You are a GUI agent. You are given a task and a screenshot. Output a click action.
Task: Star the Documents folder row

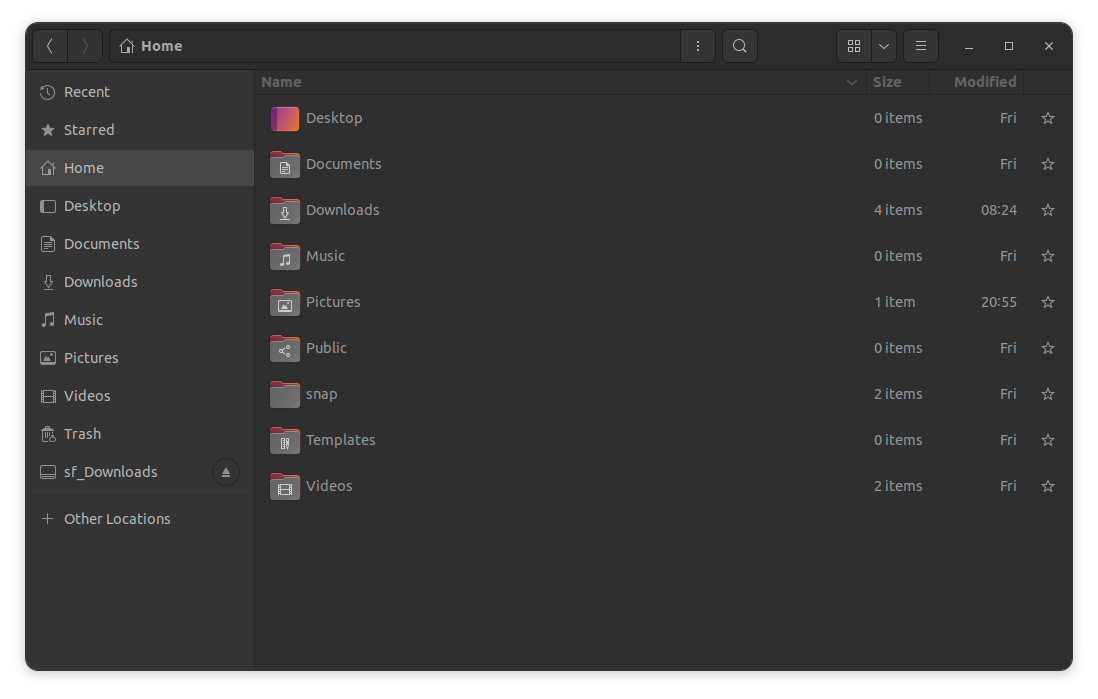click(x=1047, y=164)
